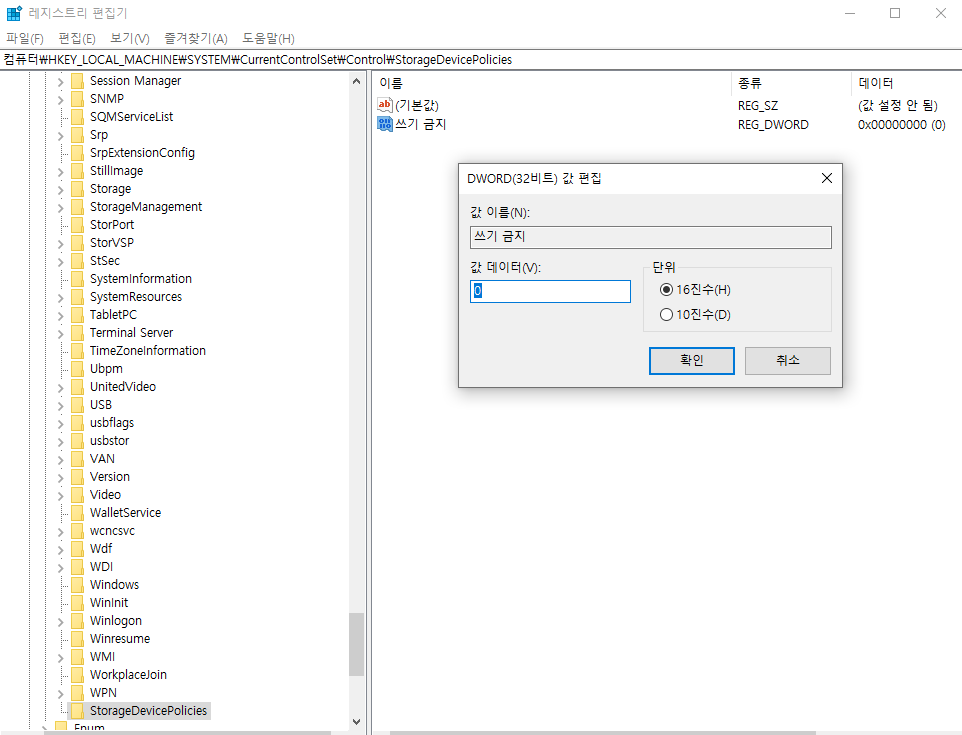Click the tree pane scroll-down arrow

pyautogui.click(x=356, y=722)
